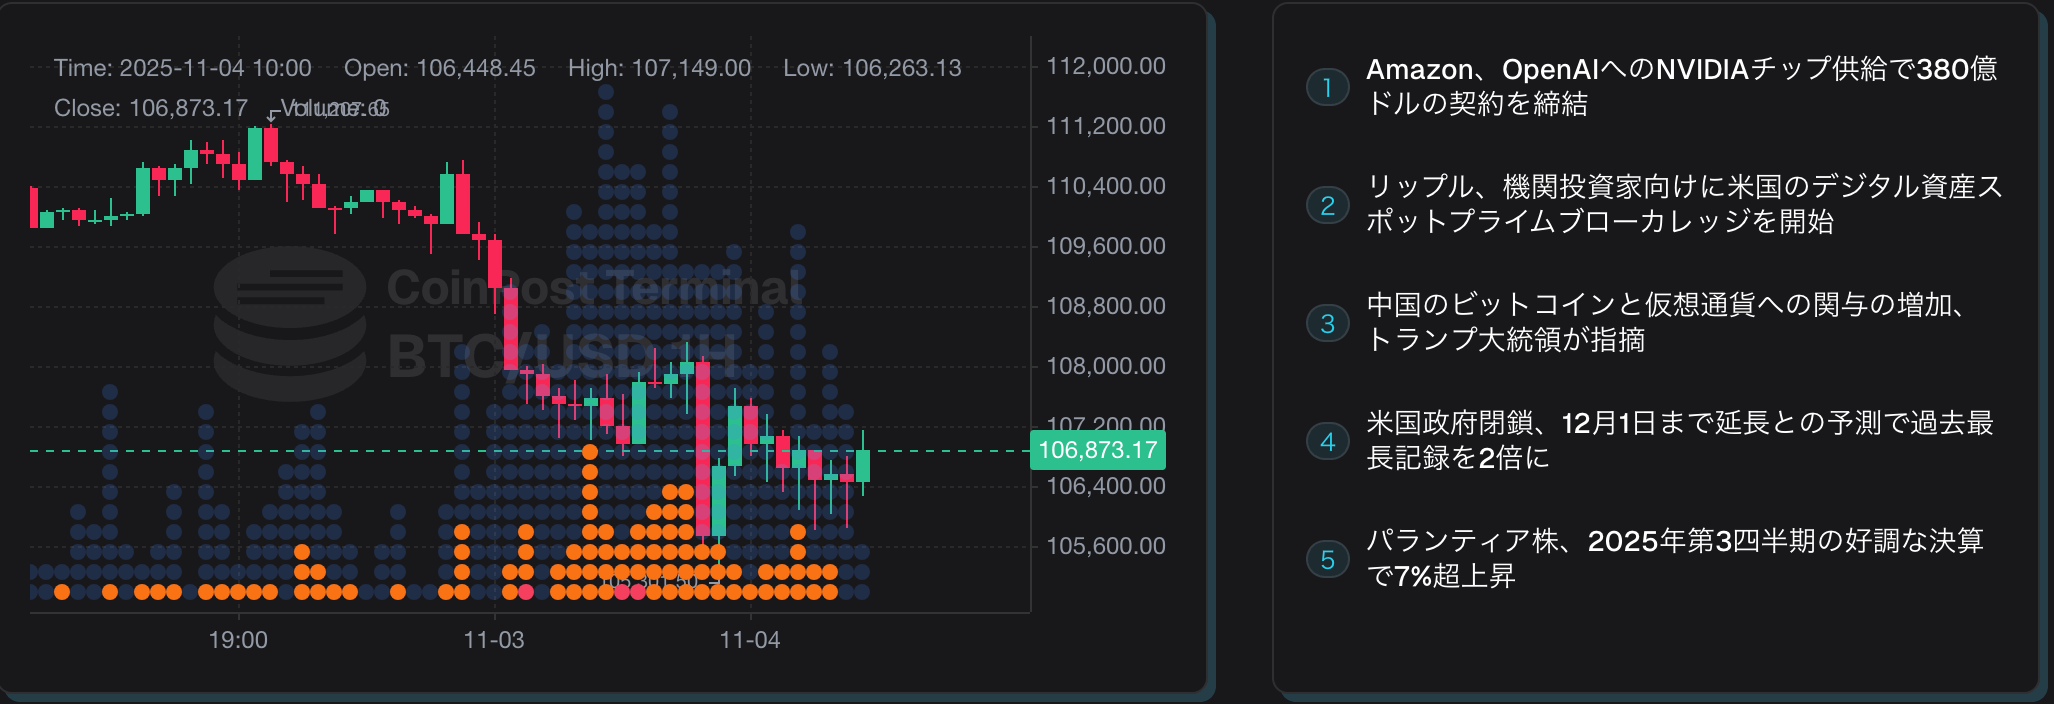
Task: Click the CoinPost coin-stack watermark logo
Action: (x=290, y=322)
